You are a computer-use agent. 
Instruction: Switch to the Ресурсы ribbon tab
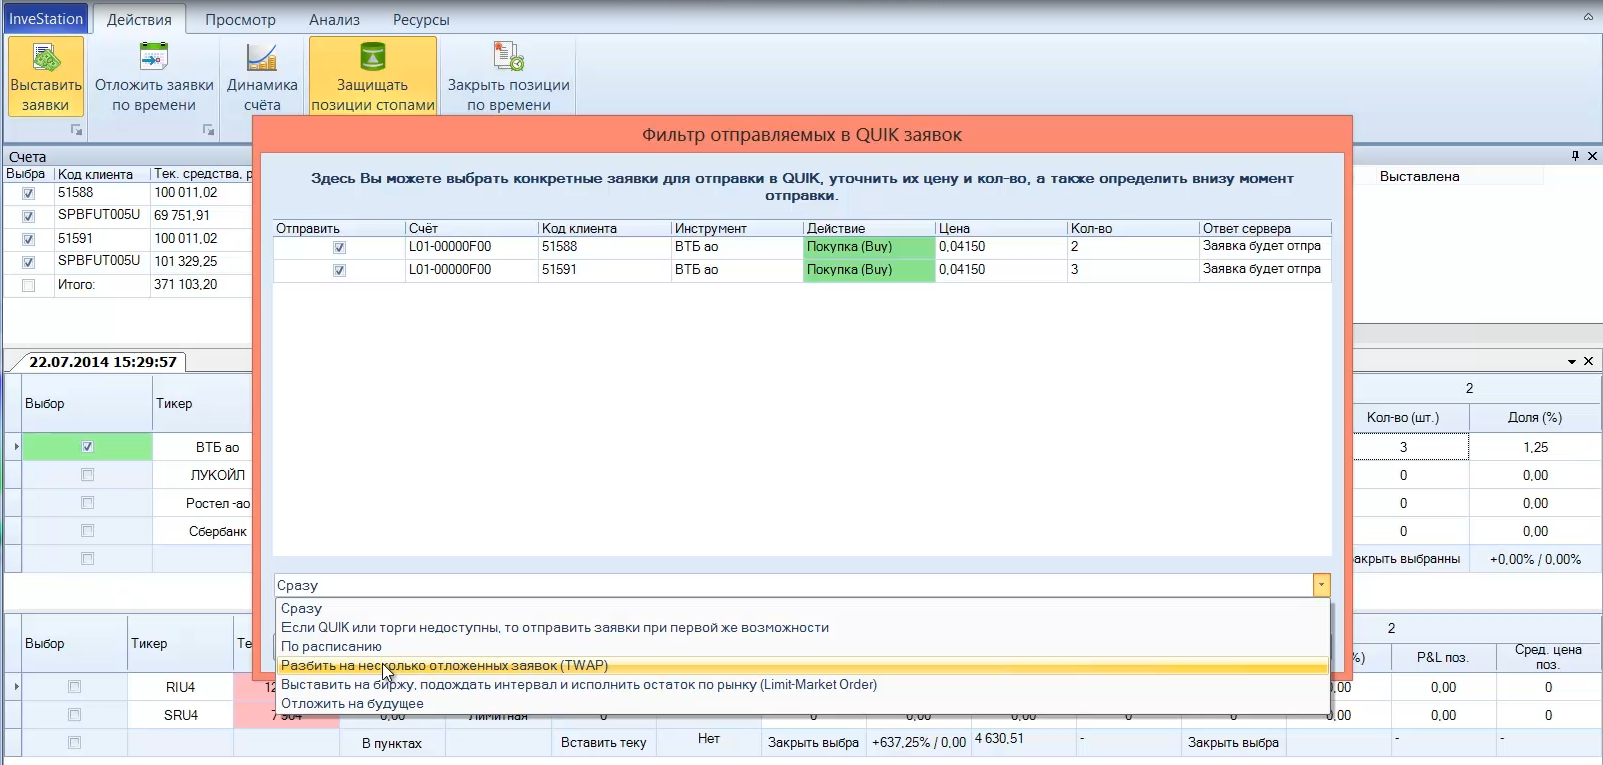click(421, 19)
